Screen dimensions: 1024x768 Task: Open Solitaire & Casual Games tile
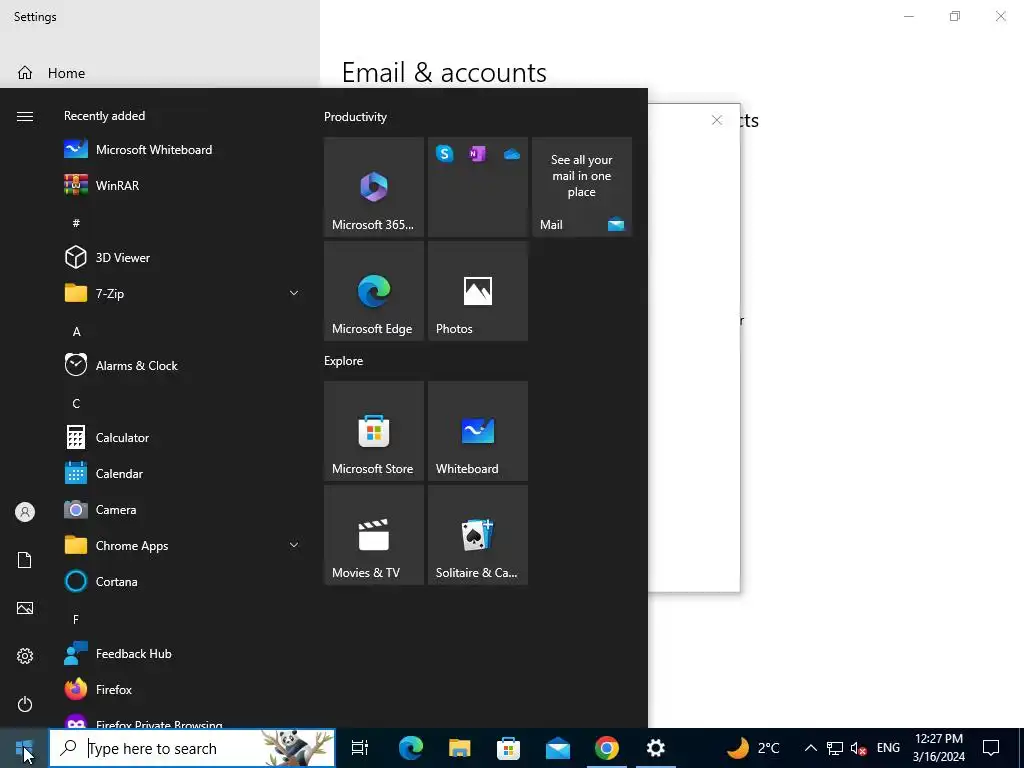[477, 535]
